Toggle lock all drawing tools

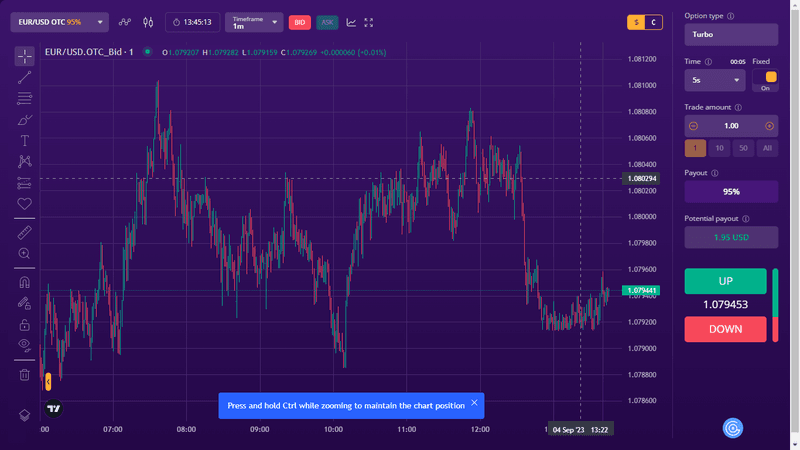(24, 325)
